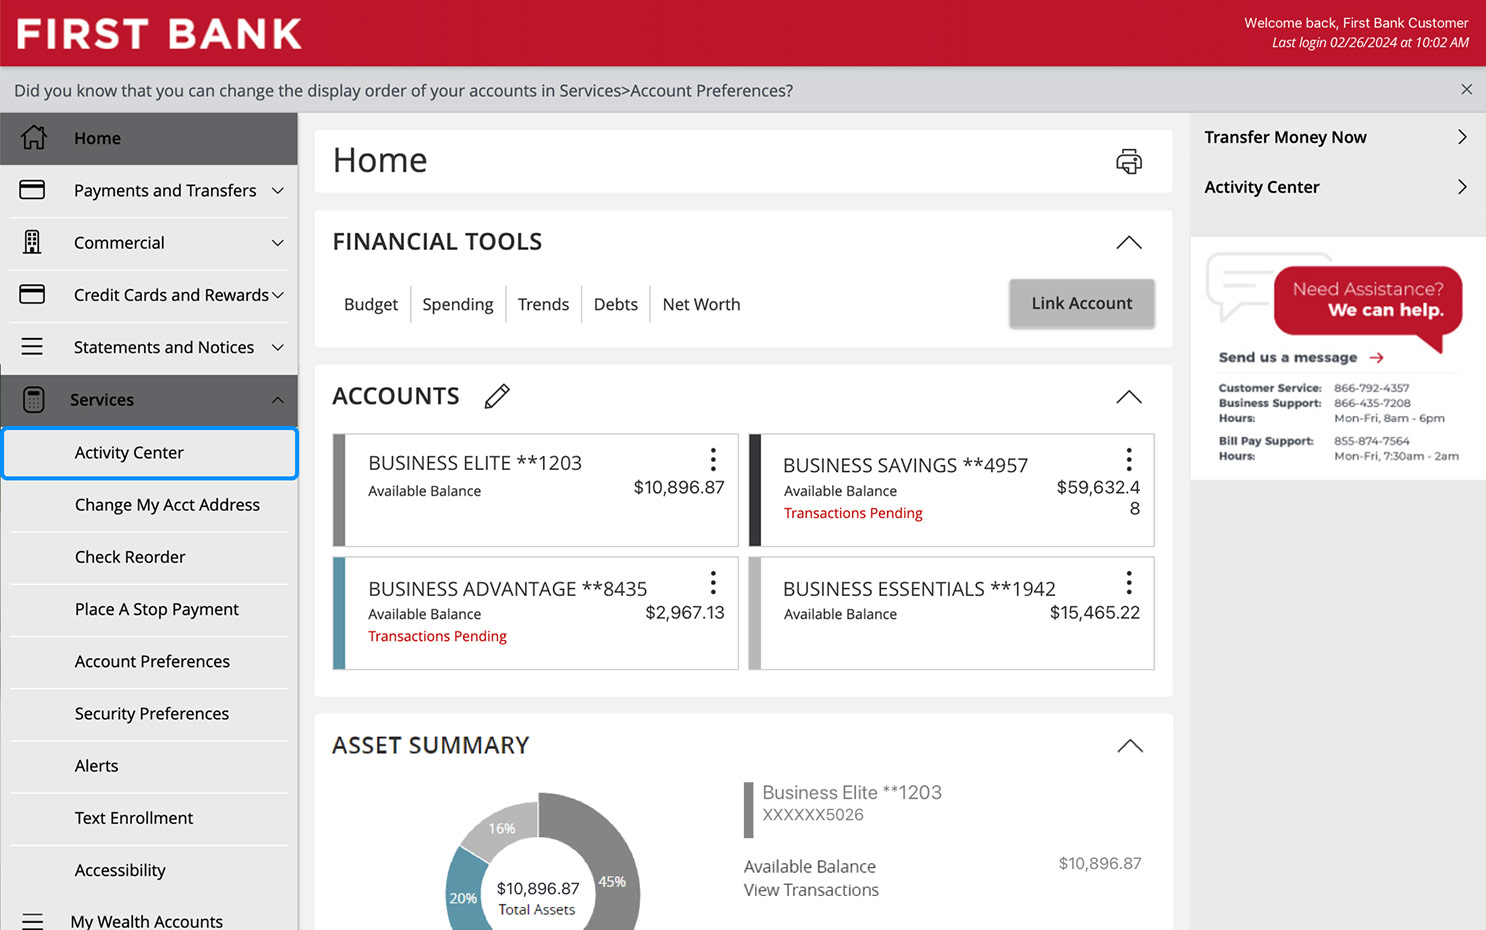
Task: Click the Customer Service number 866-792-4357
Action: pos(1372,388)
